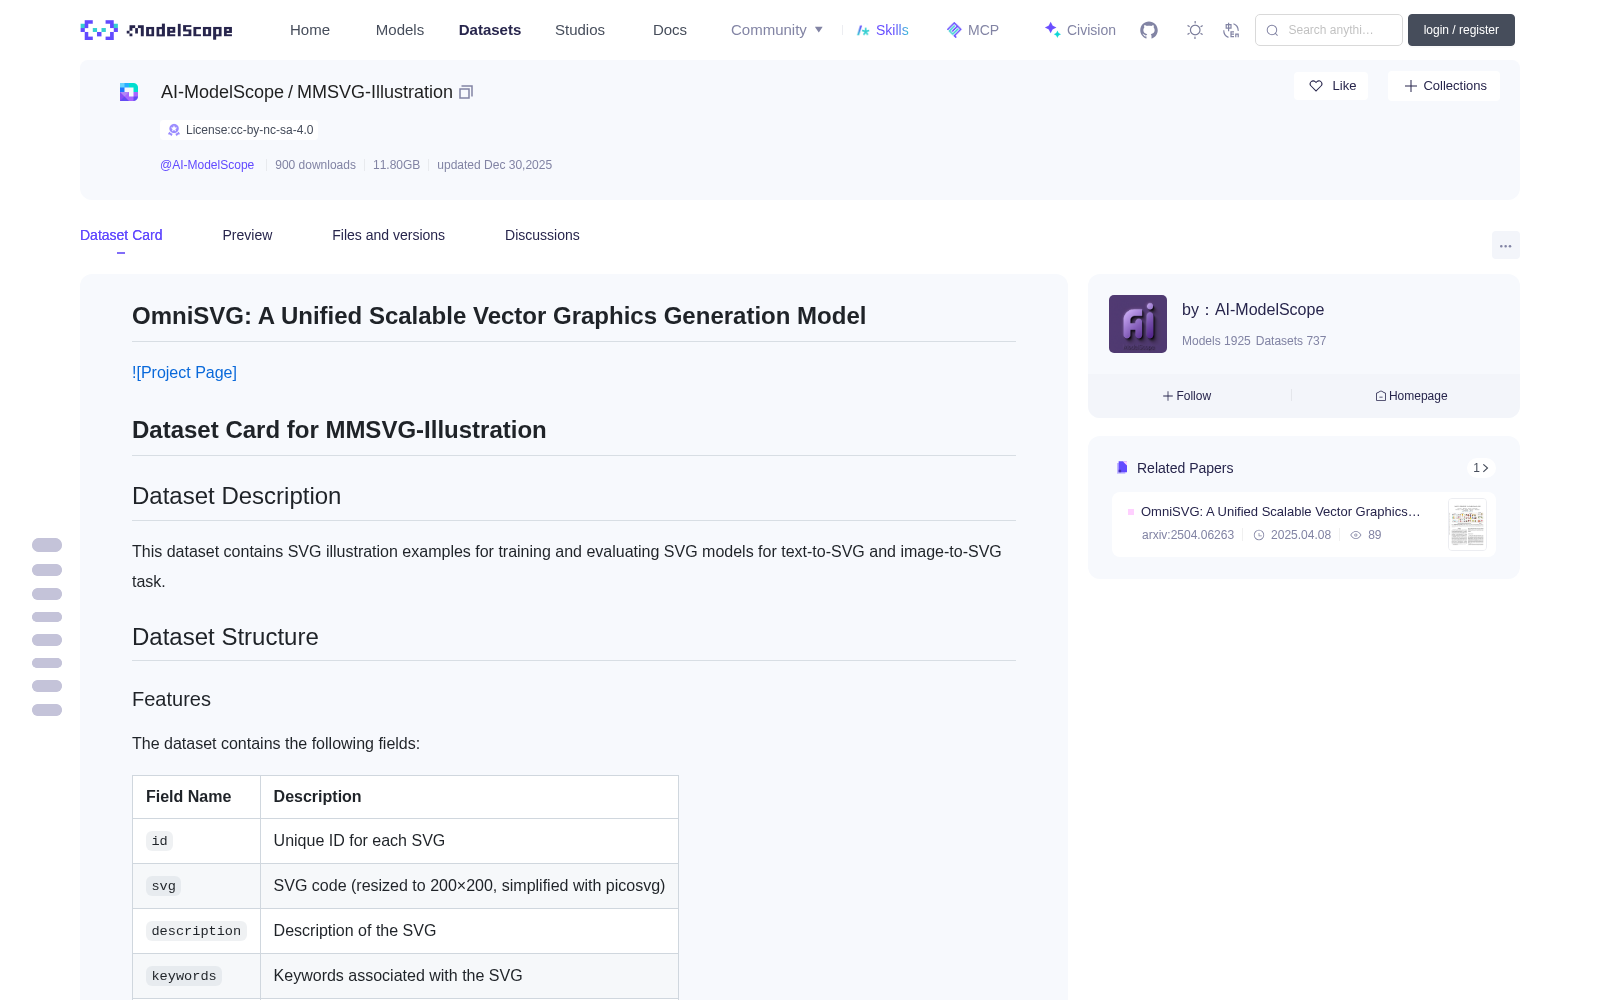
Task: Click 'Unique ID for each SVG' cell
Action: (x=469, y=841)
